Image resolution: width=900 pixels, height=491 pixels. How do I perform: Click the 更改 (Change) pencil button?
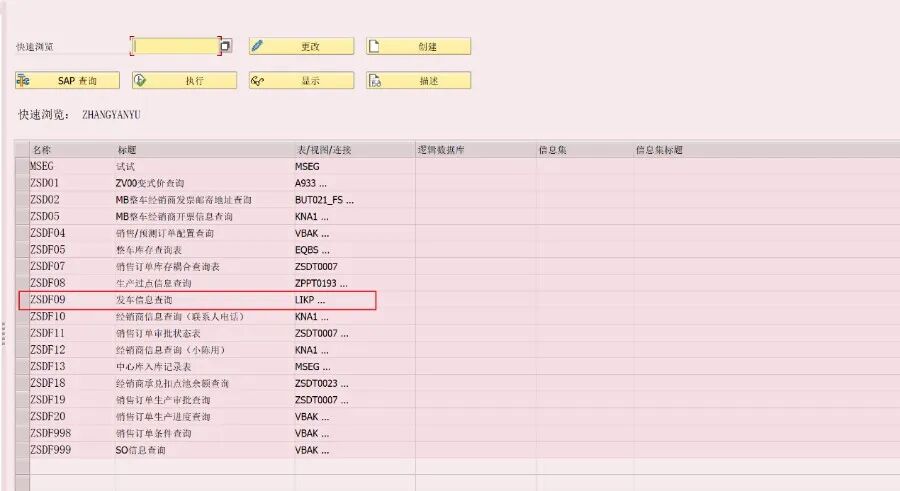(x=301, y=47)
